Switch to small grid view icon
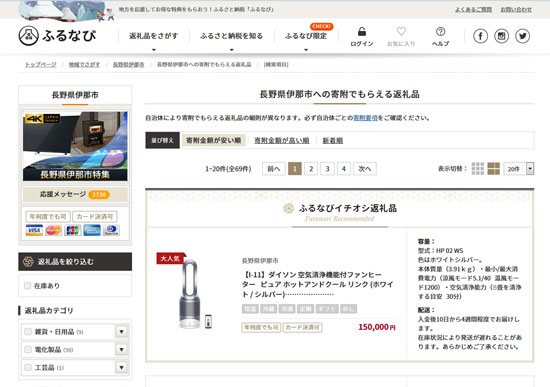Screen dimensions: 550x387 pyautogui.click(x=477, y=169)
